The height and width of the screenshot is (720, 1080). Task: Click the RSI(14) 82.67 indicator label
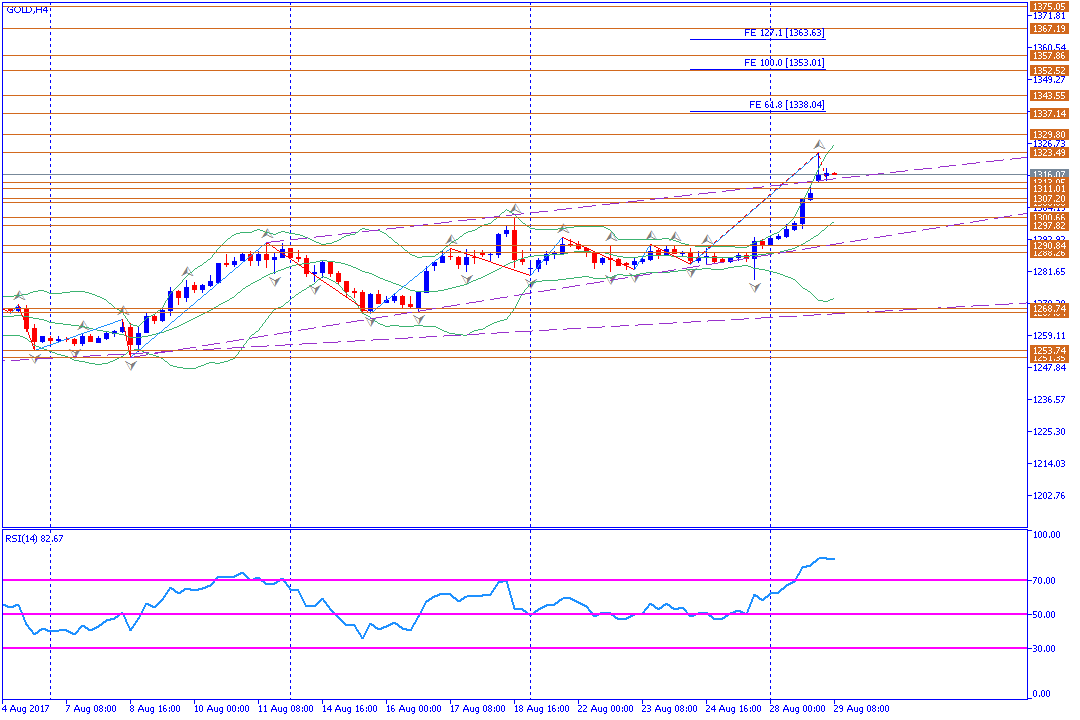click(37, 538)
